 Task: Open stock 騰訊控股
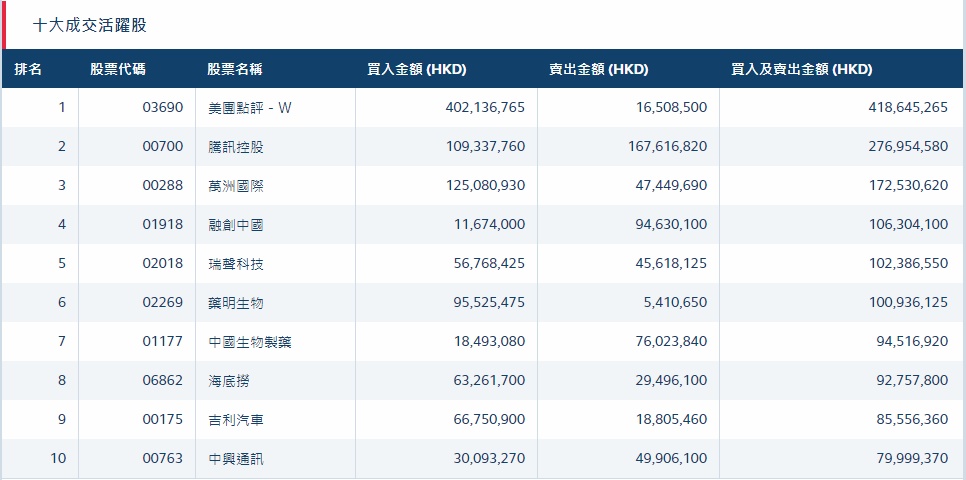pyautogui.click(x=236, y=147)
